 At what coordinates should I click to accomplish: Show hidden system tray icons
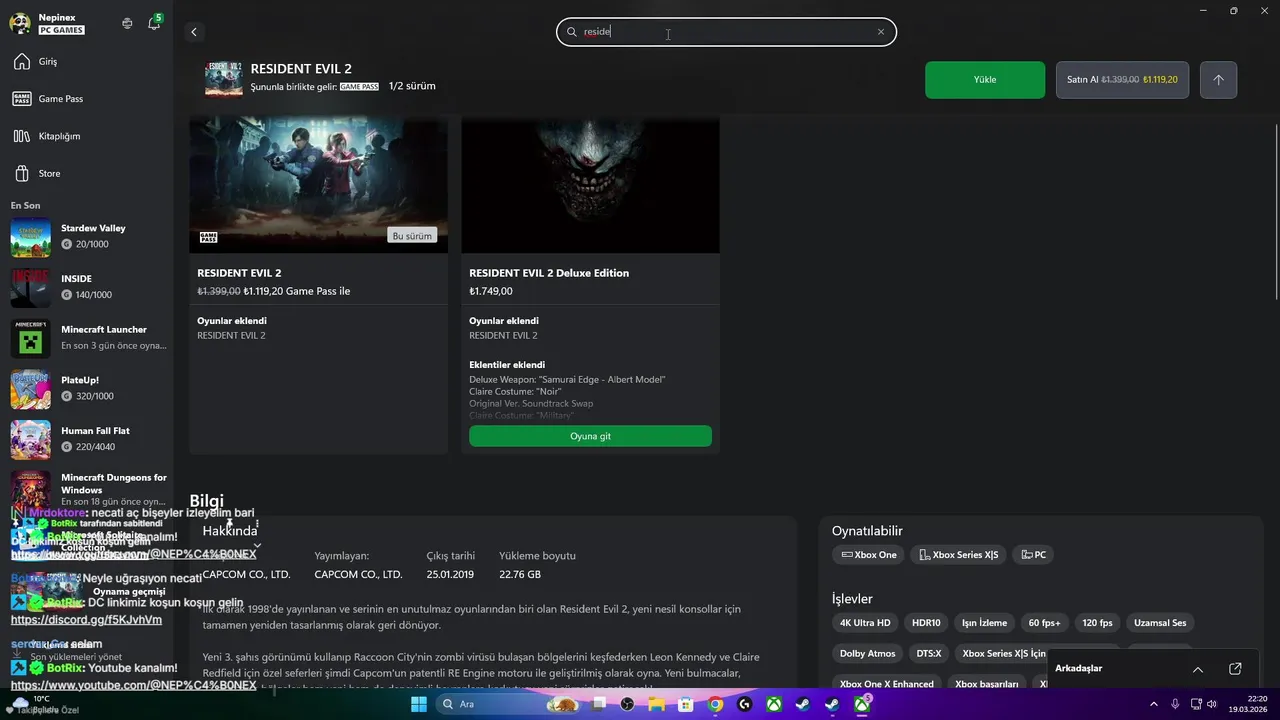pos(1154,704)
